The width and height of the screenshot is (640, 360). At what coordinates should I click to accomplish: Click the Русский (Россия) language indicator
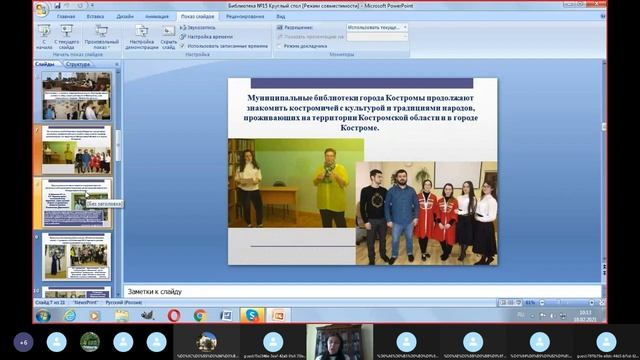(x=124, y=302)
